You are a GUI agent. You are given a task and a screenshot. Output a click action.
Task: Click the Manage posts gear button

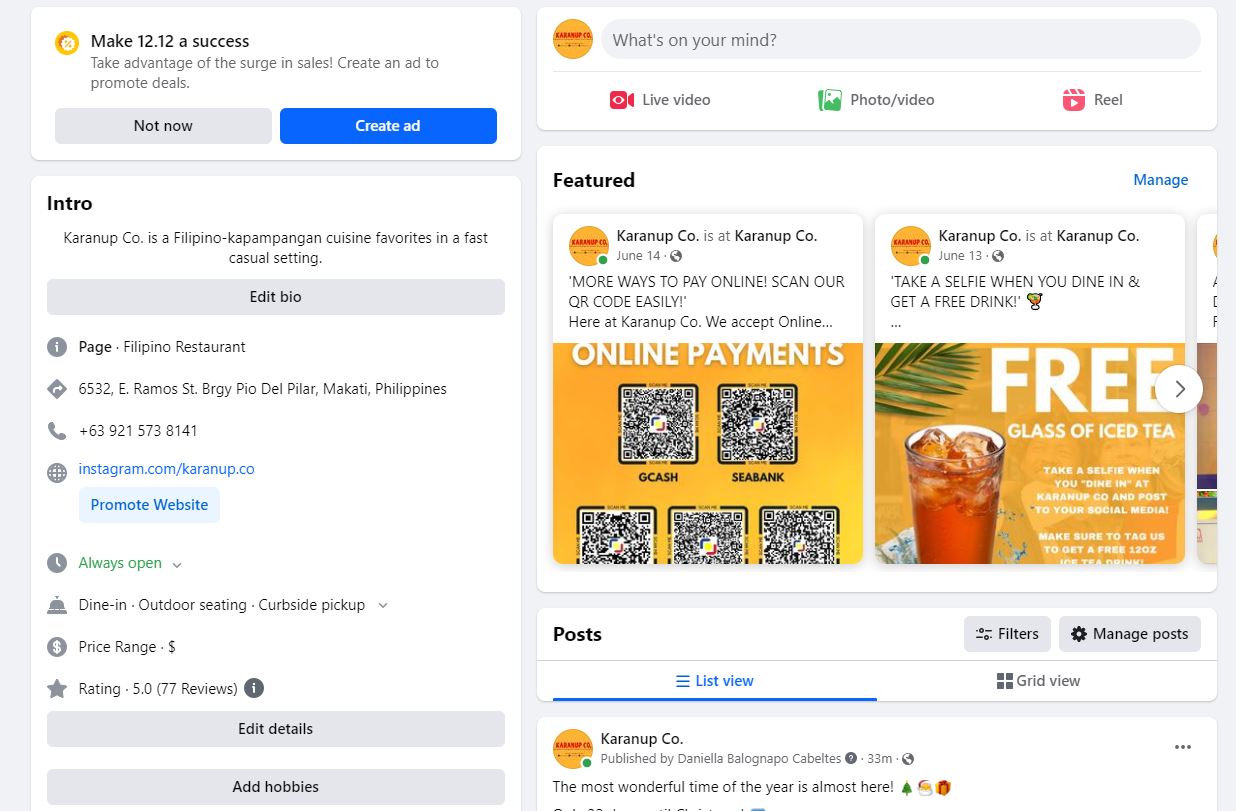[x=1129, y=634]
